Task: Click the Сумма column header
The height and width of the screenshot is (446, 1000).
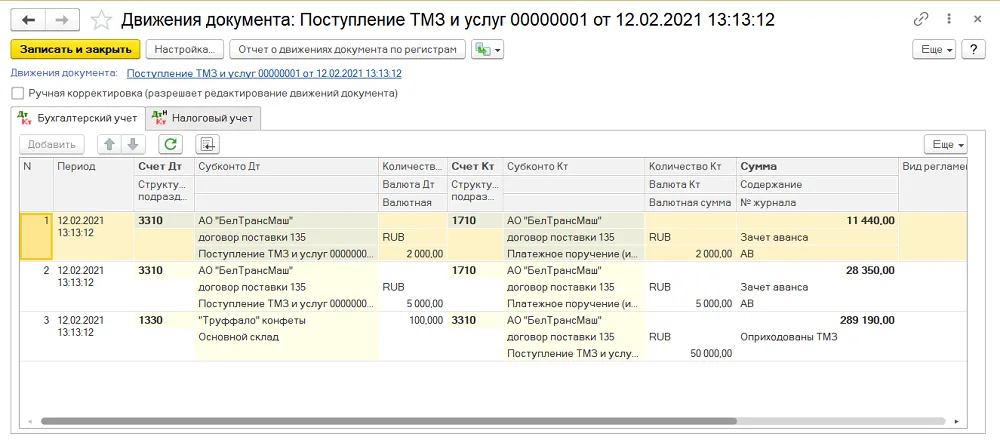Action: tap(817, 167)
